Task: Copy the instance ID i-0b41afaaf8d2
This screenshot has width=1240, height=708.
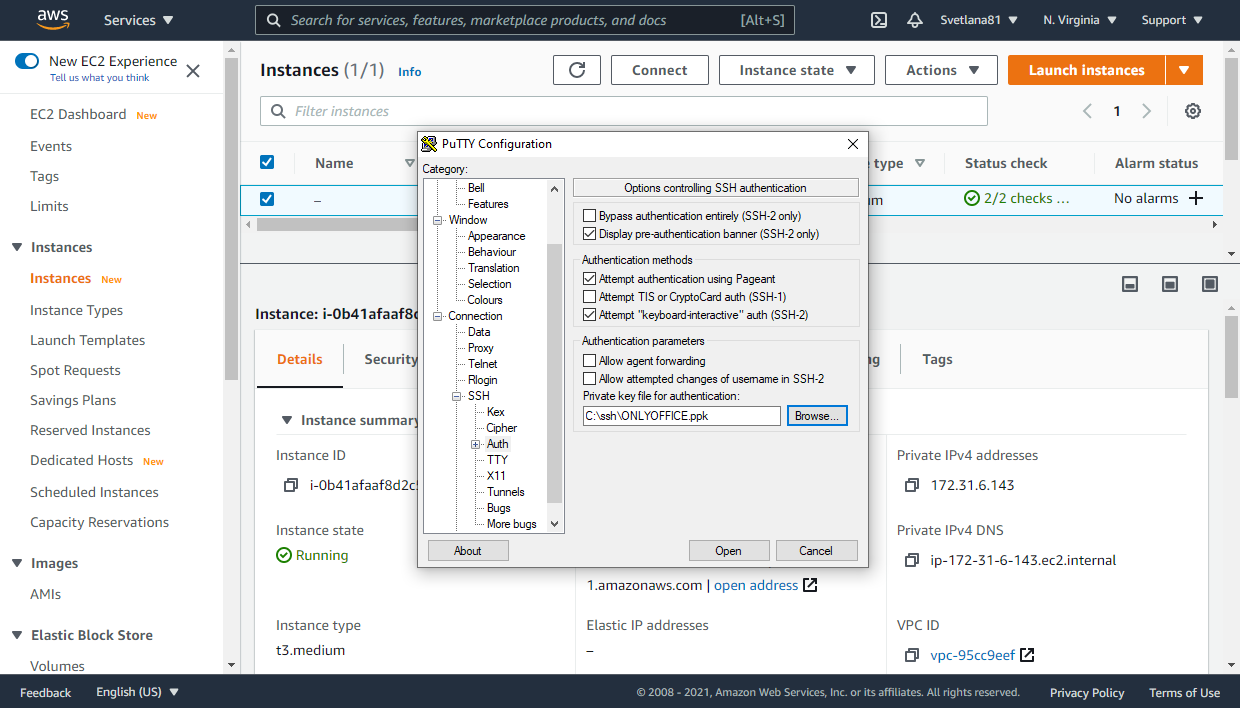Action: click(290, 485)
